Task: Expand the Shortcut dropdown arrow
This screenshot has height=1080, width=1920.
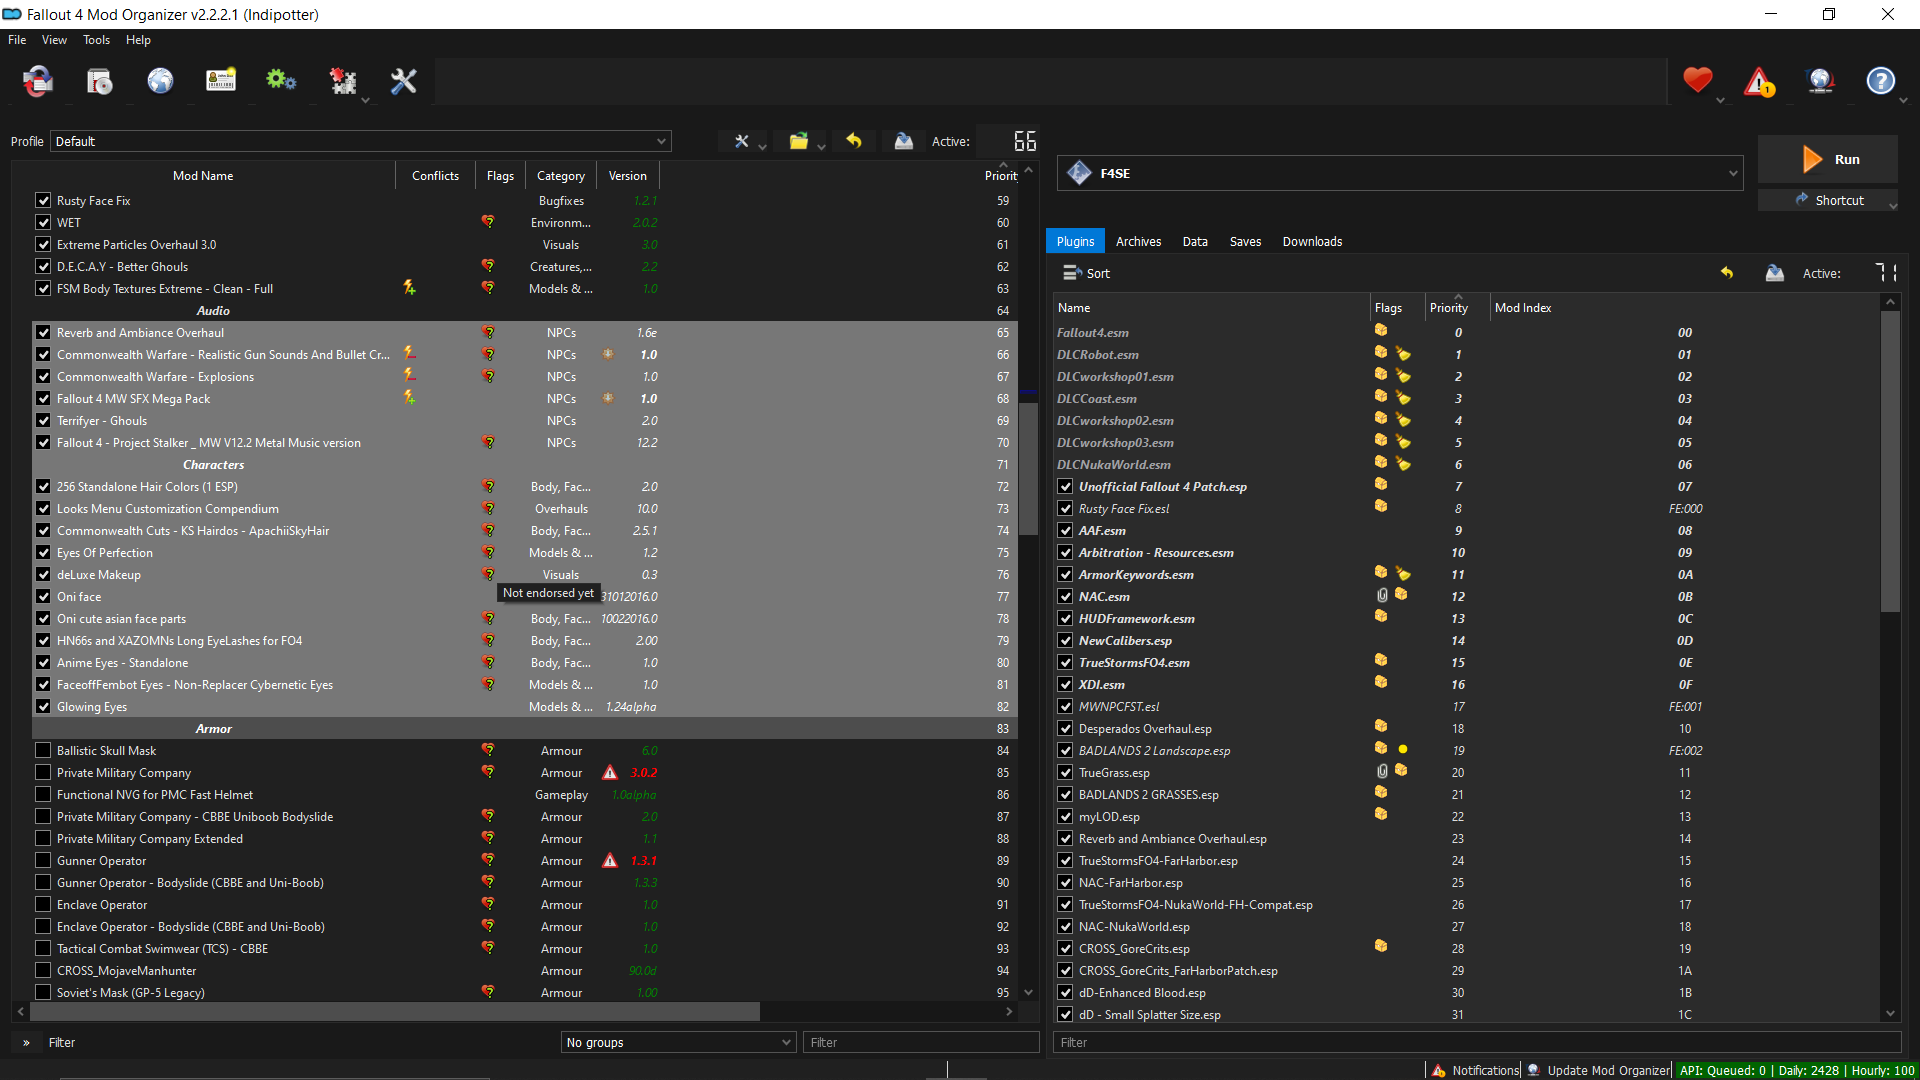Action: (1892, 204)
